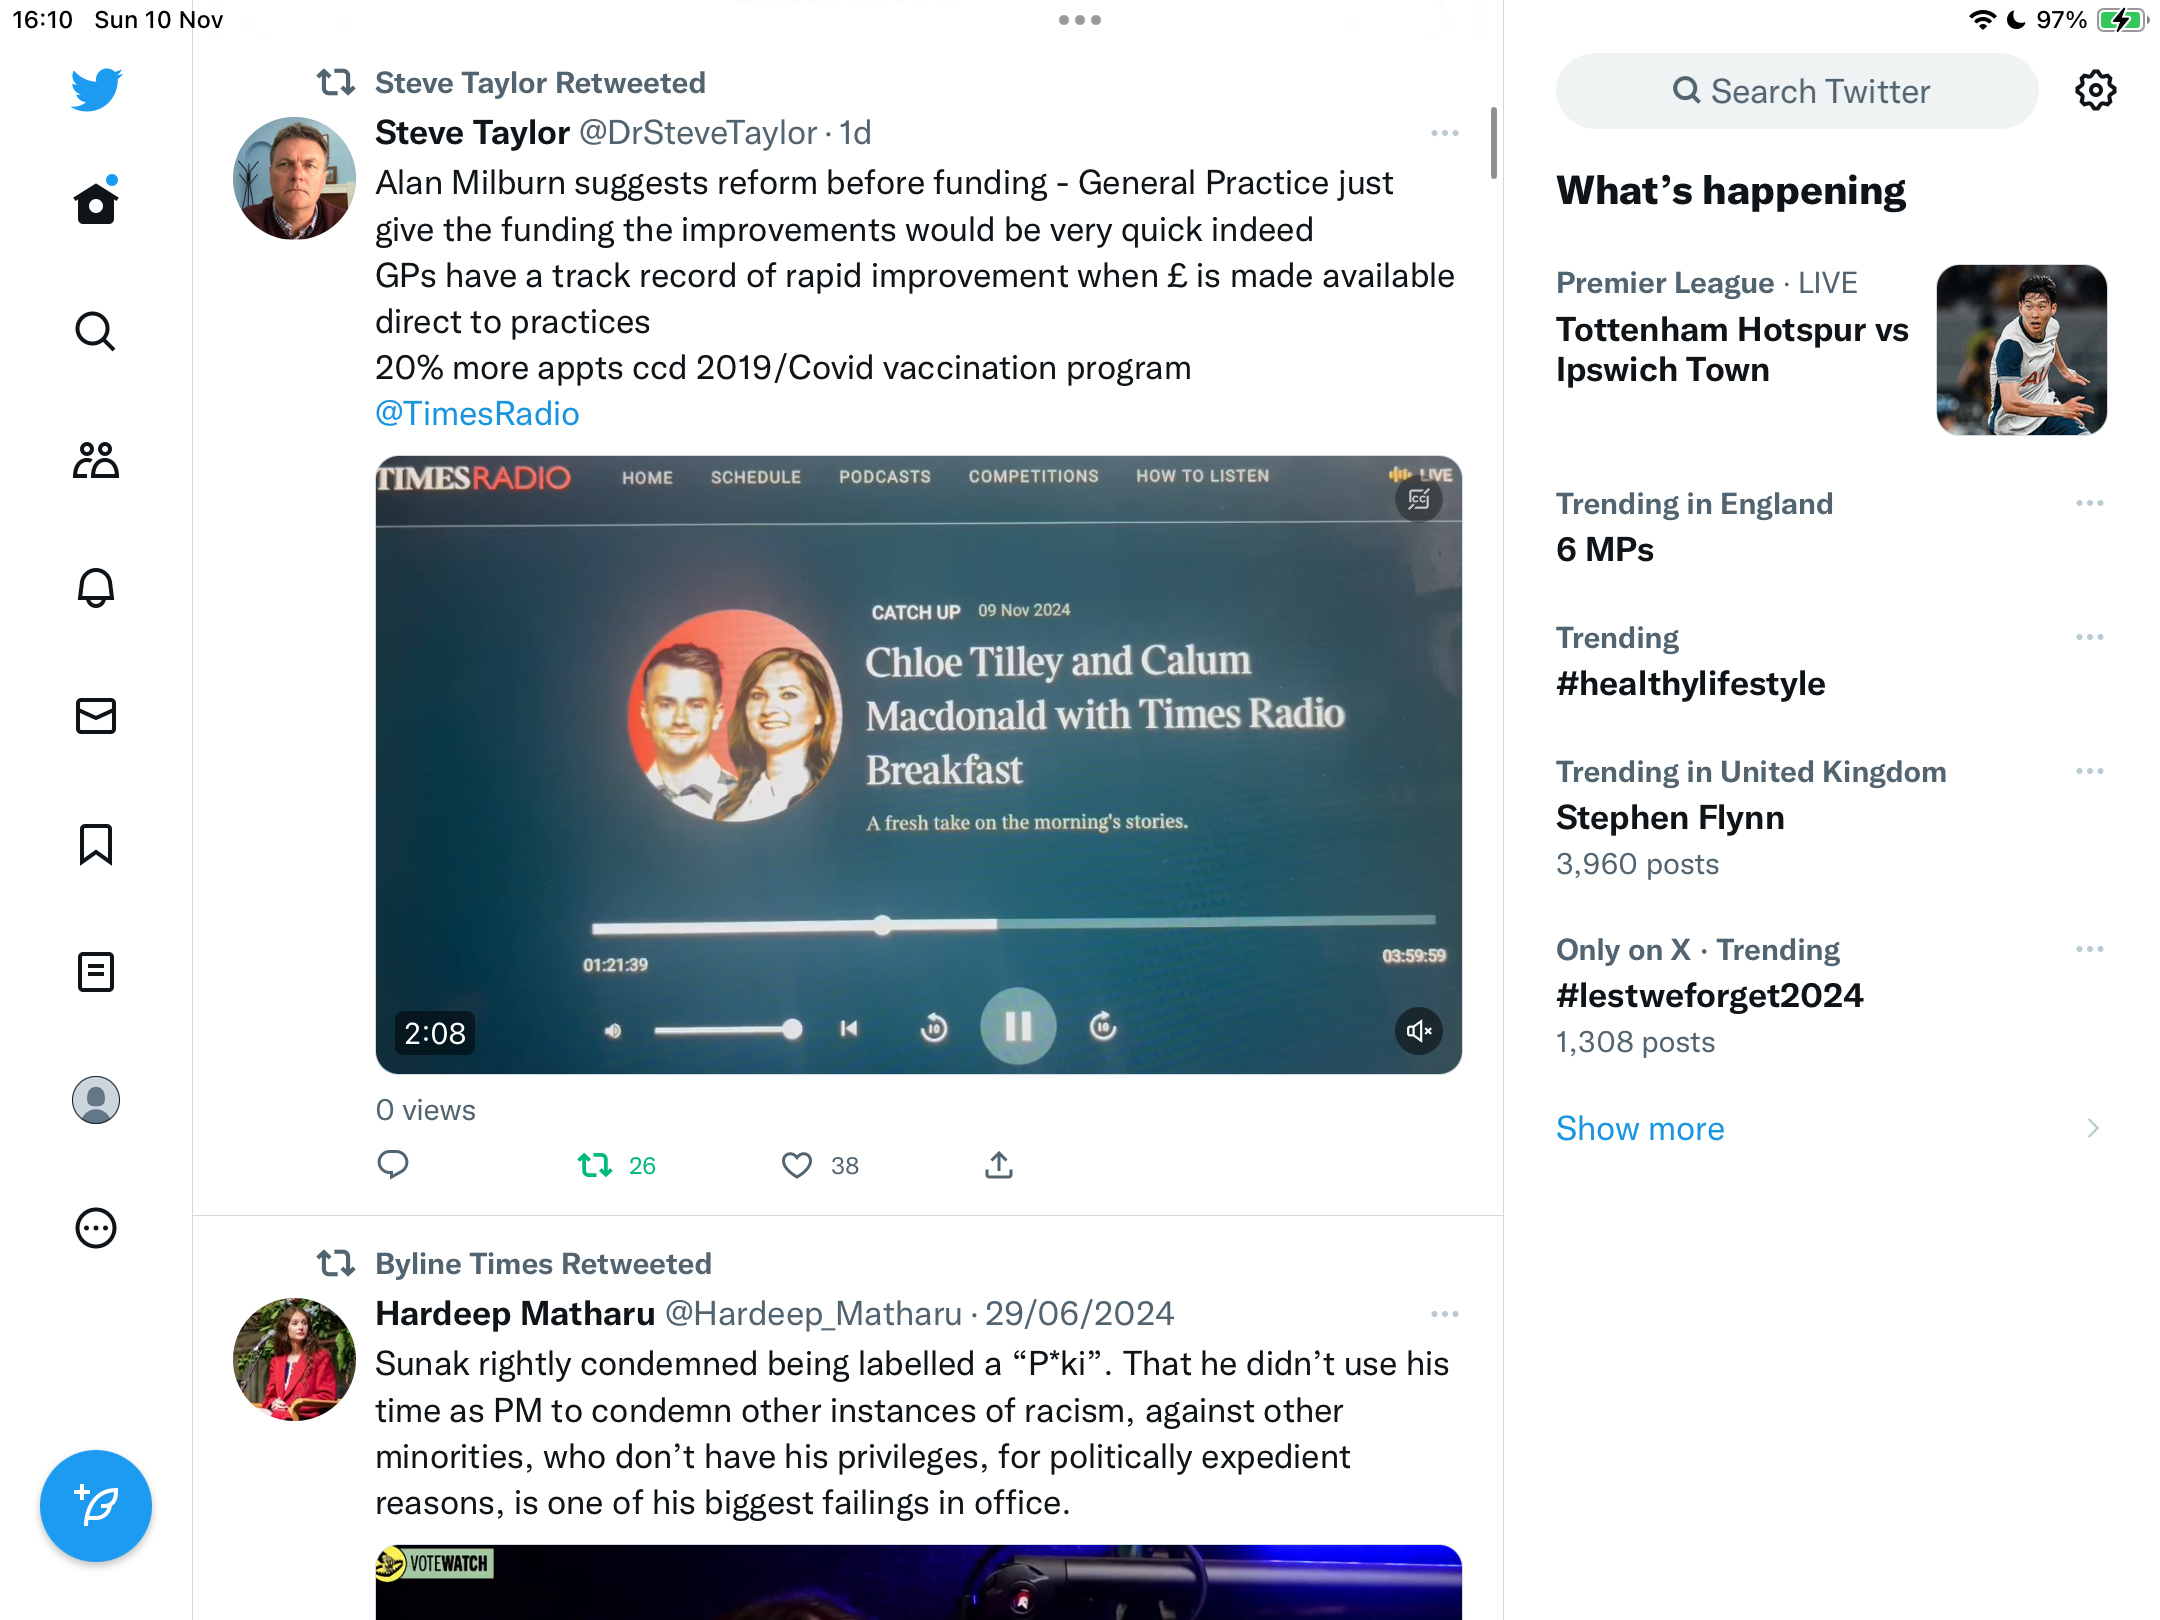Open the settings gear next to search
2160x1620 pixels.
[x=2095, y=90]
